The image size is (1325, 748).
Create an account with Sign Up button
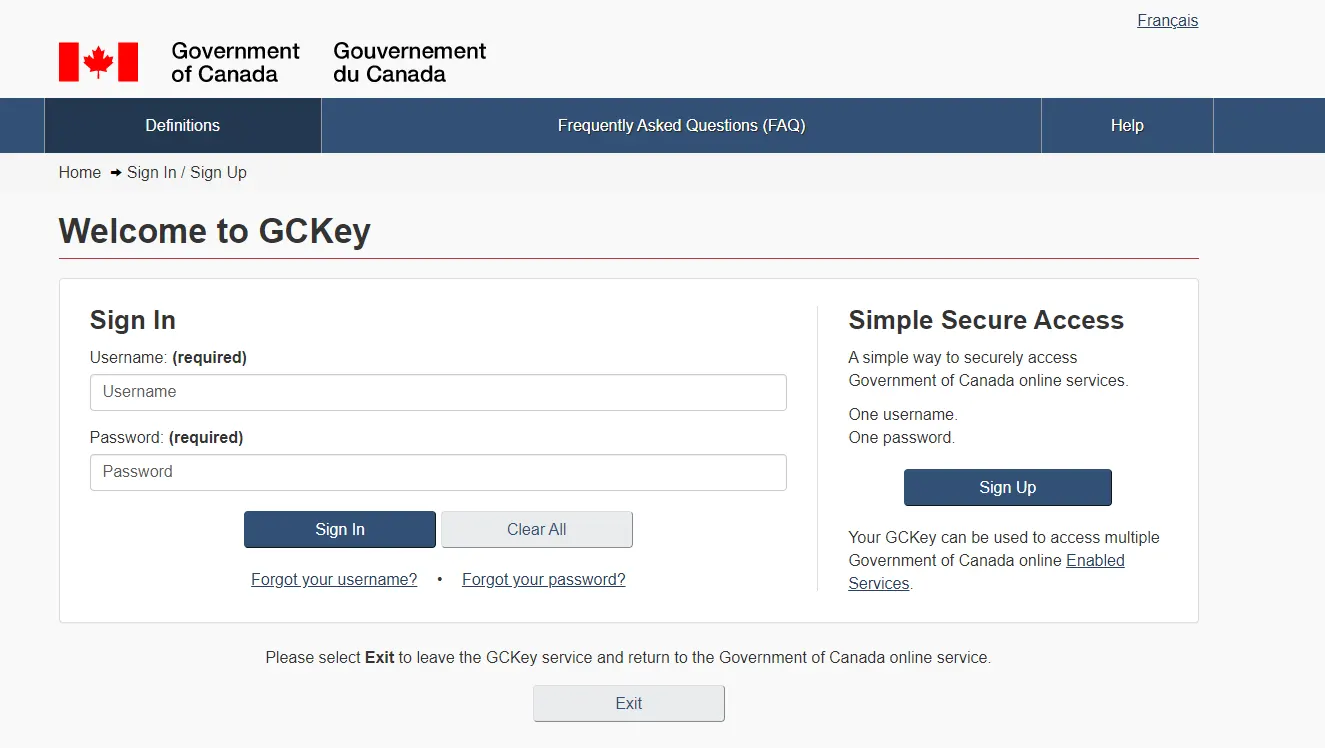point(1008,488)
